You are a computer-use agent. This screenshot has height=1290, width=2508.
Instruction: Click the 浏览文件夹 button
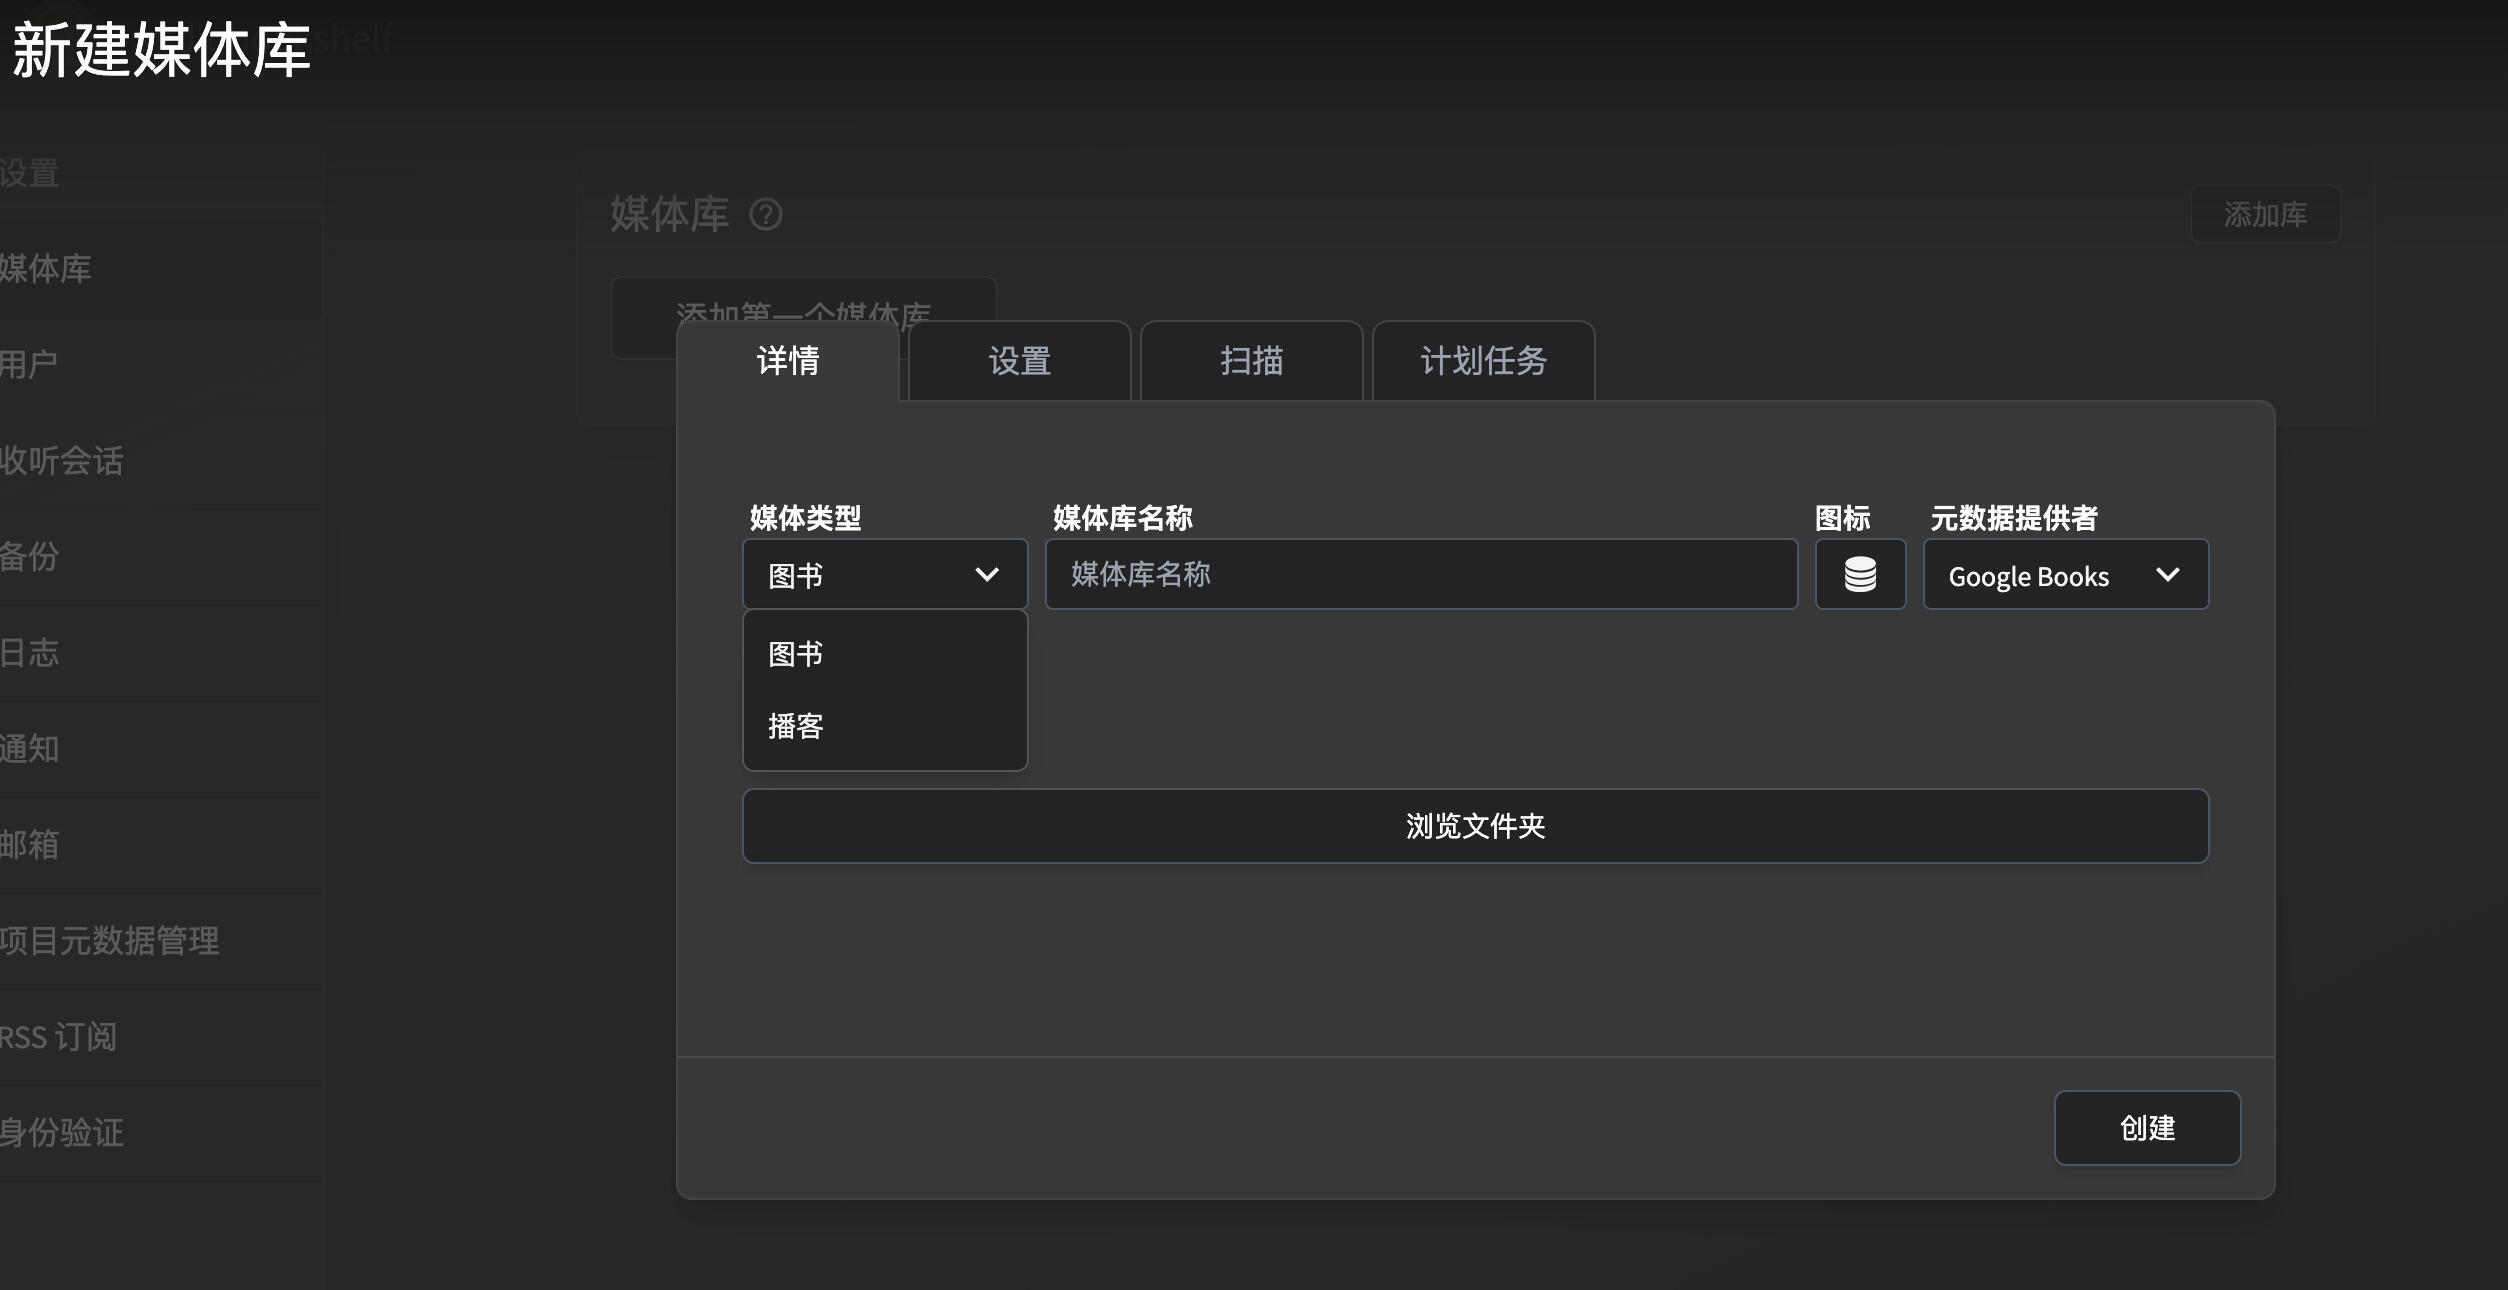(1475, 826)
